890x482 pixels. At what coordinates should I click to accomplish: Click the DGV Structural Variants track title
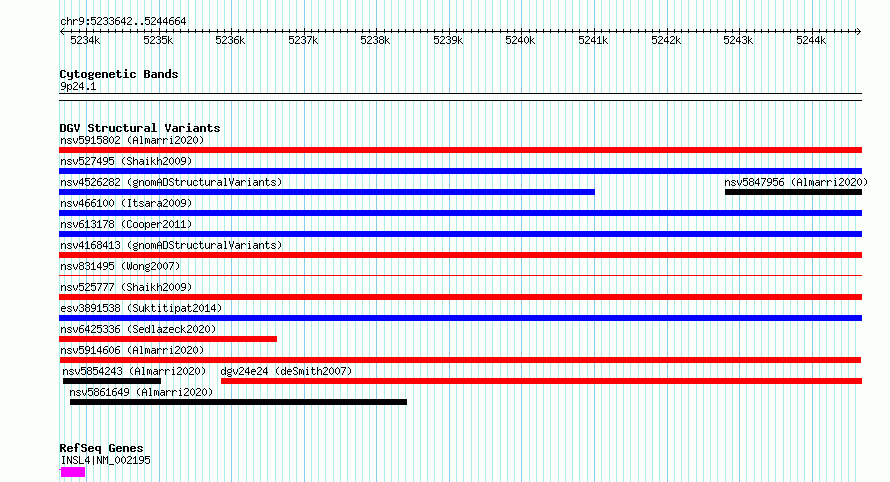pos(140,128)
